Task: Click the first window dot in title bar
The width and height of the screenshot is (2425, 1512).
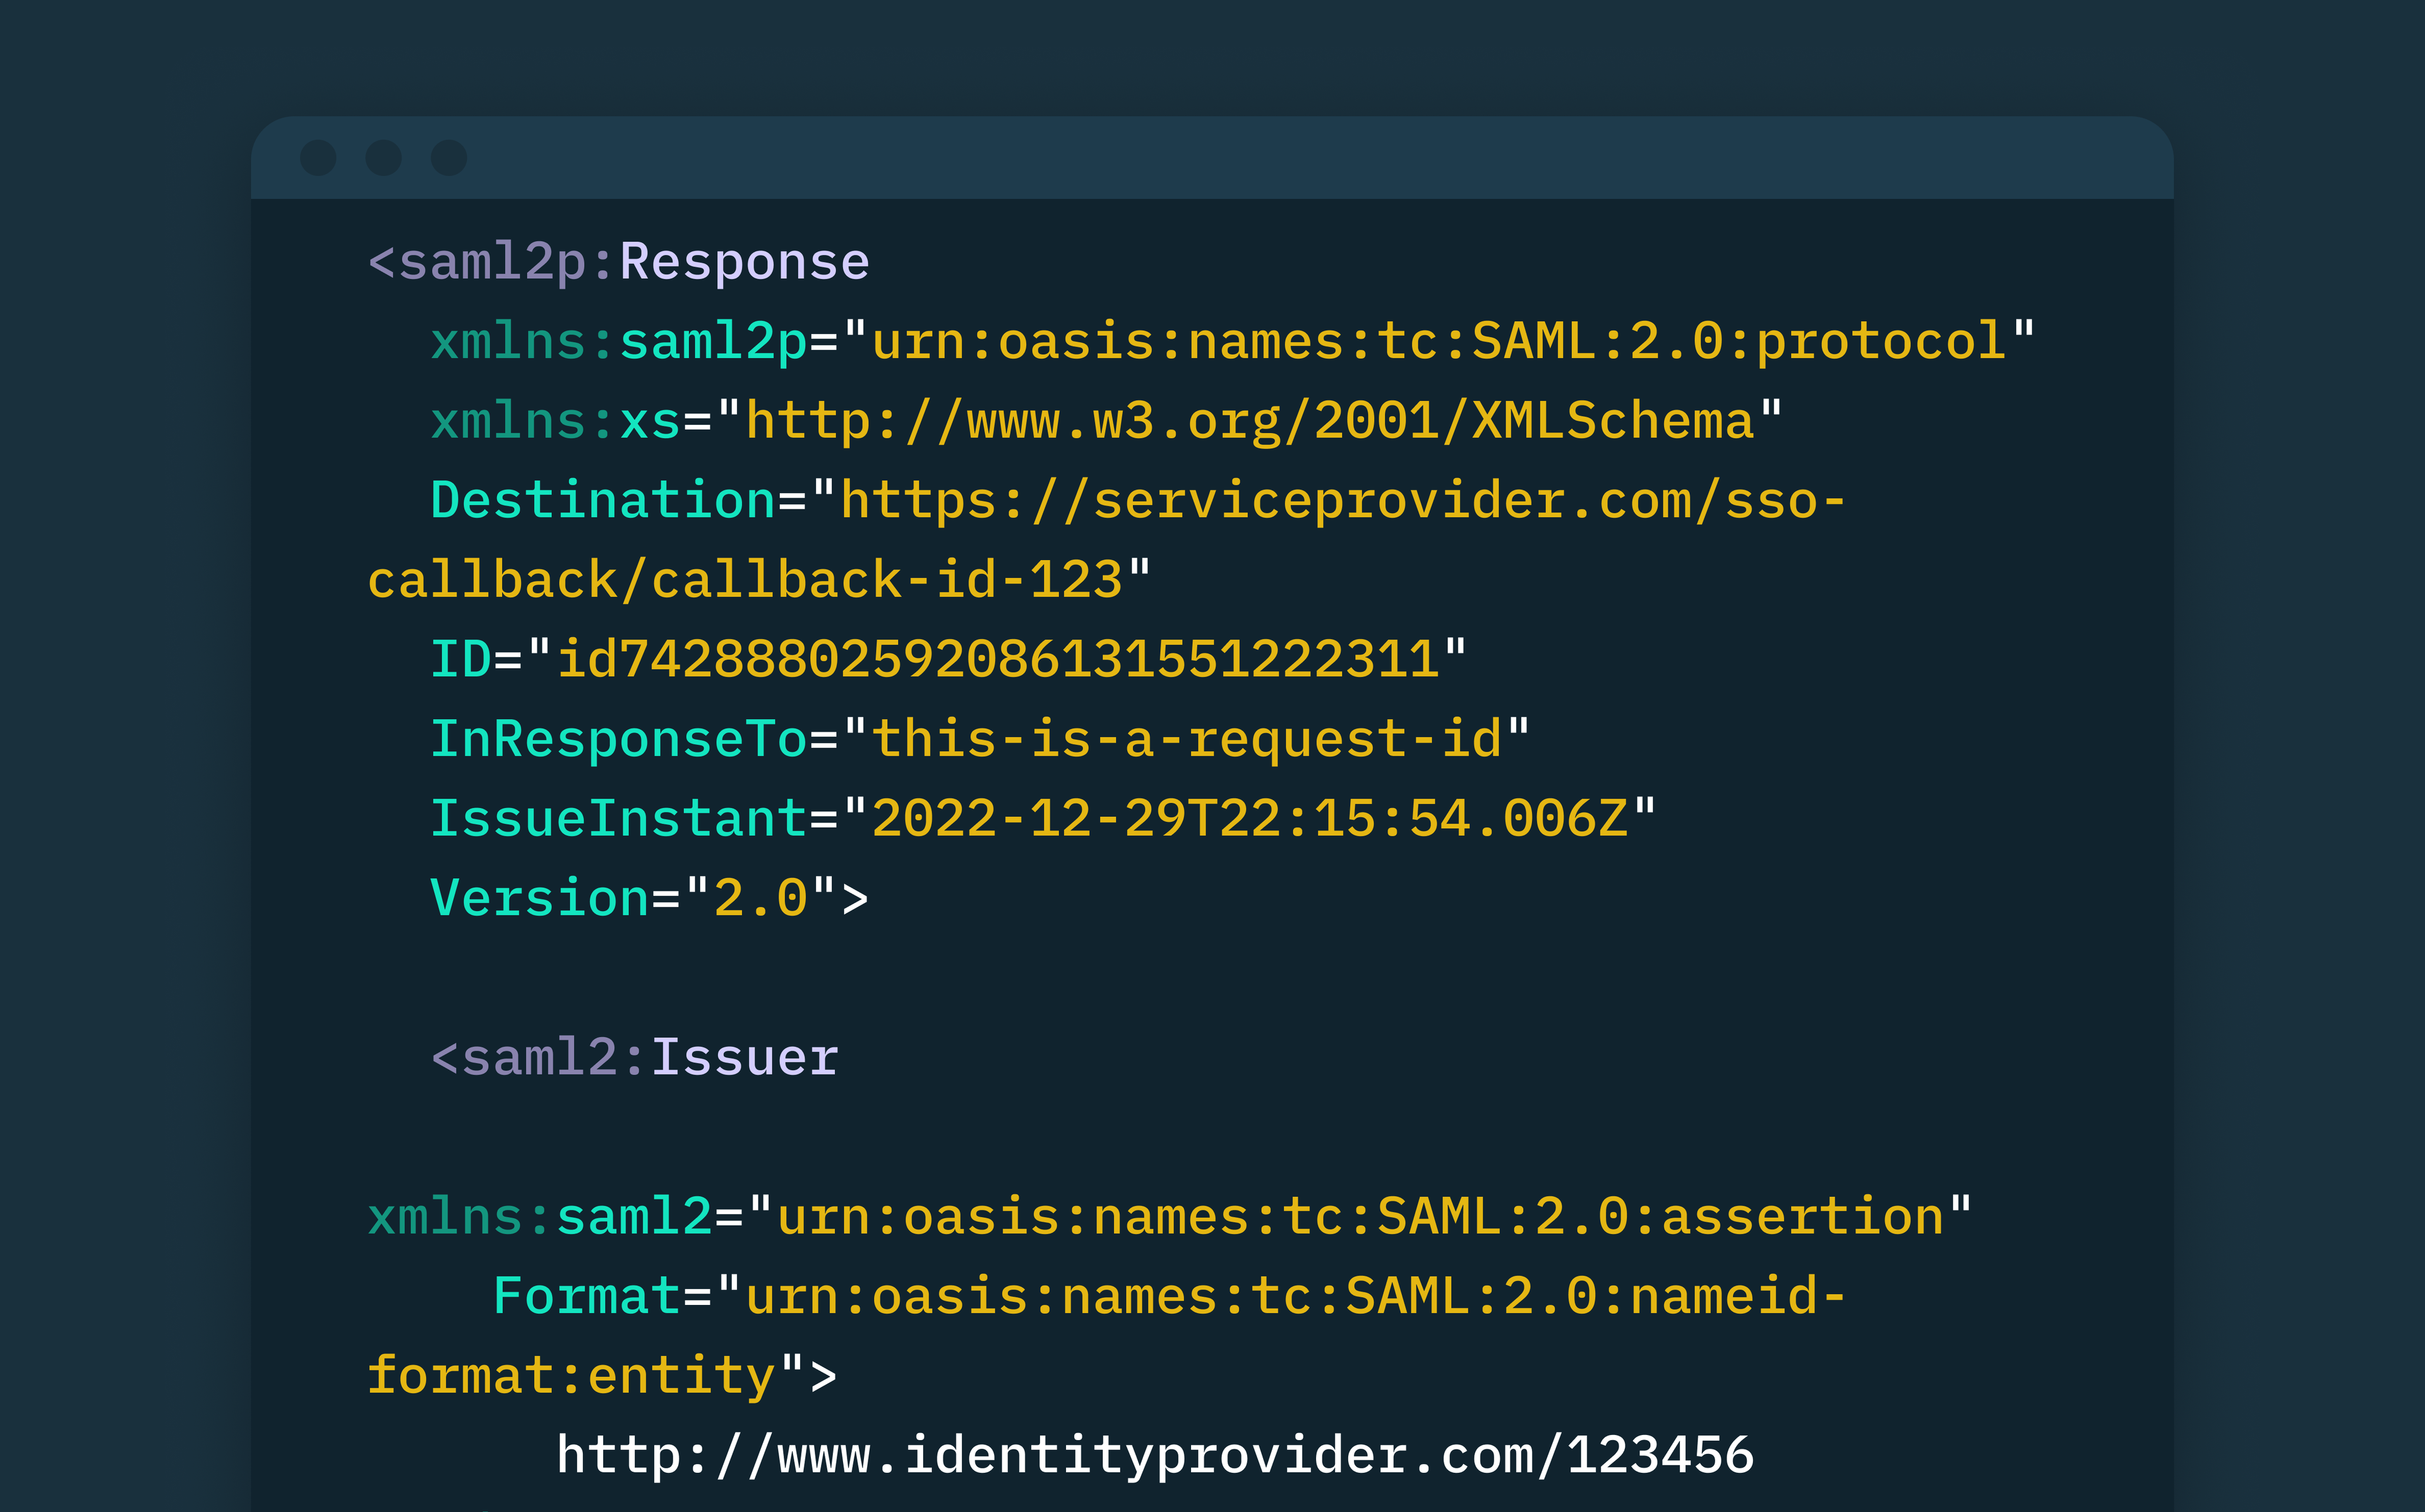Action: (318, 158)
